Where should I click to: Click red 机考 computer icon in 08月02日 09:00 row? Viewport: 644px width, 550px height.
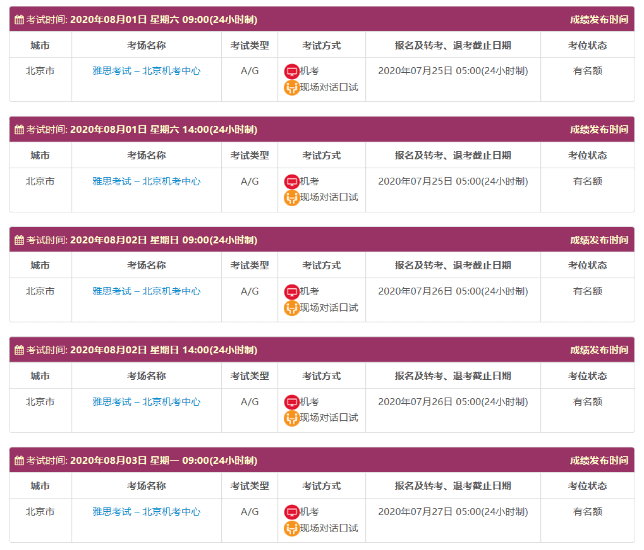pos(291,291)
